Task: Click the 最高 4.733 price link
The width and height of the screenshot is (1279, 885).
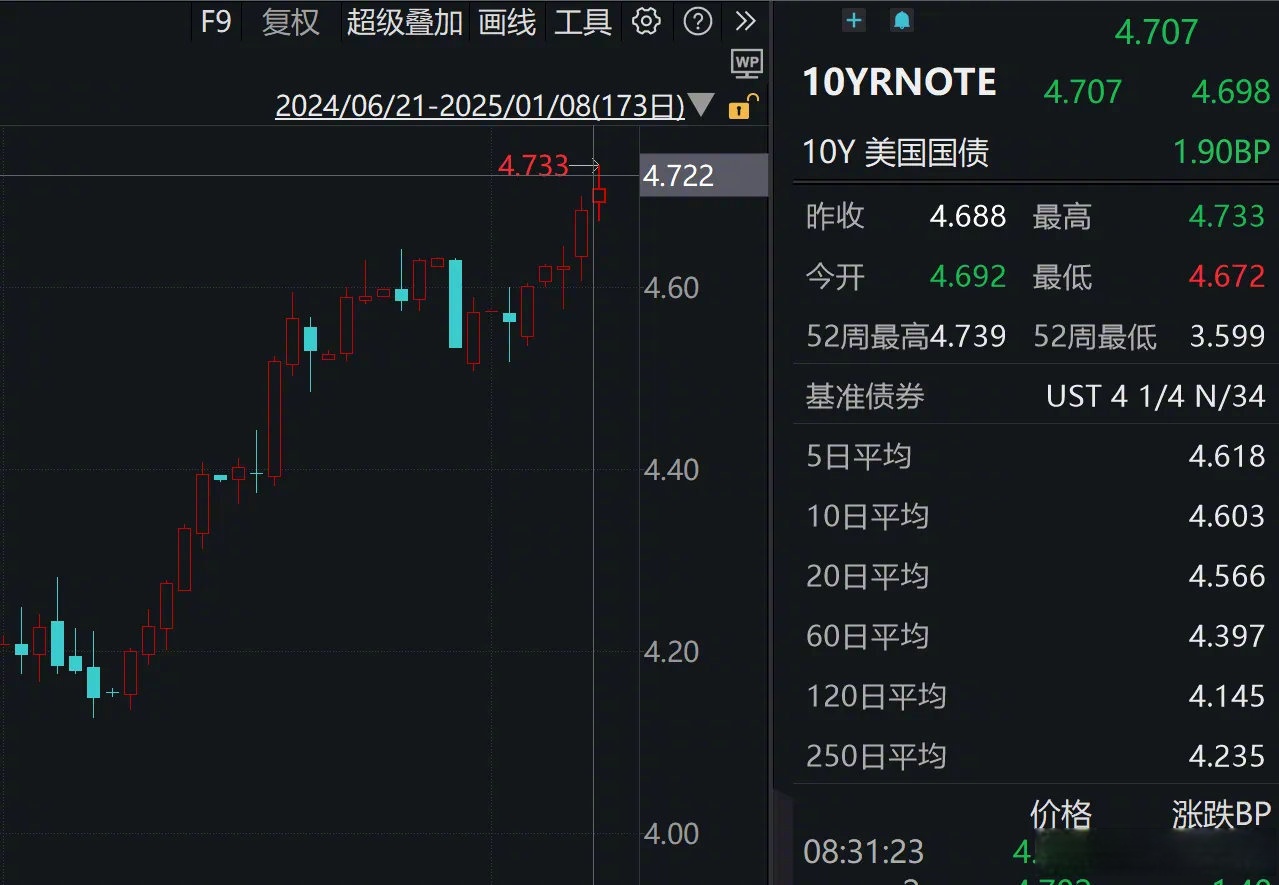Action: point(1227,216)
